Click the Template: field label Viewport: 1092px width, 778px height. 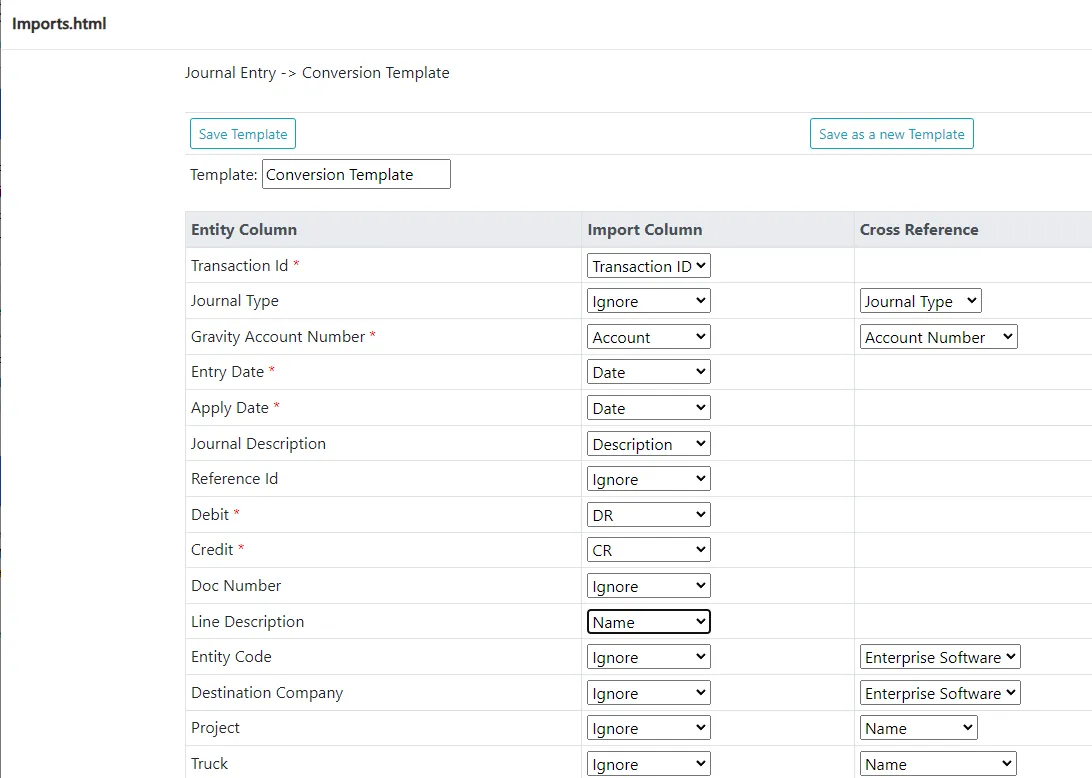(x=224, y=174)
